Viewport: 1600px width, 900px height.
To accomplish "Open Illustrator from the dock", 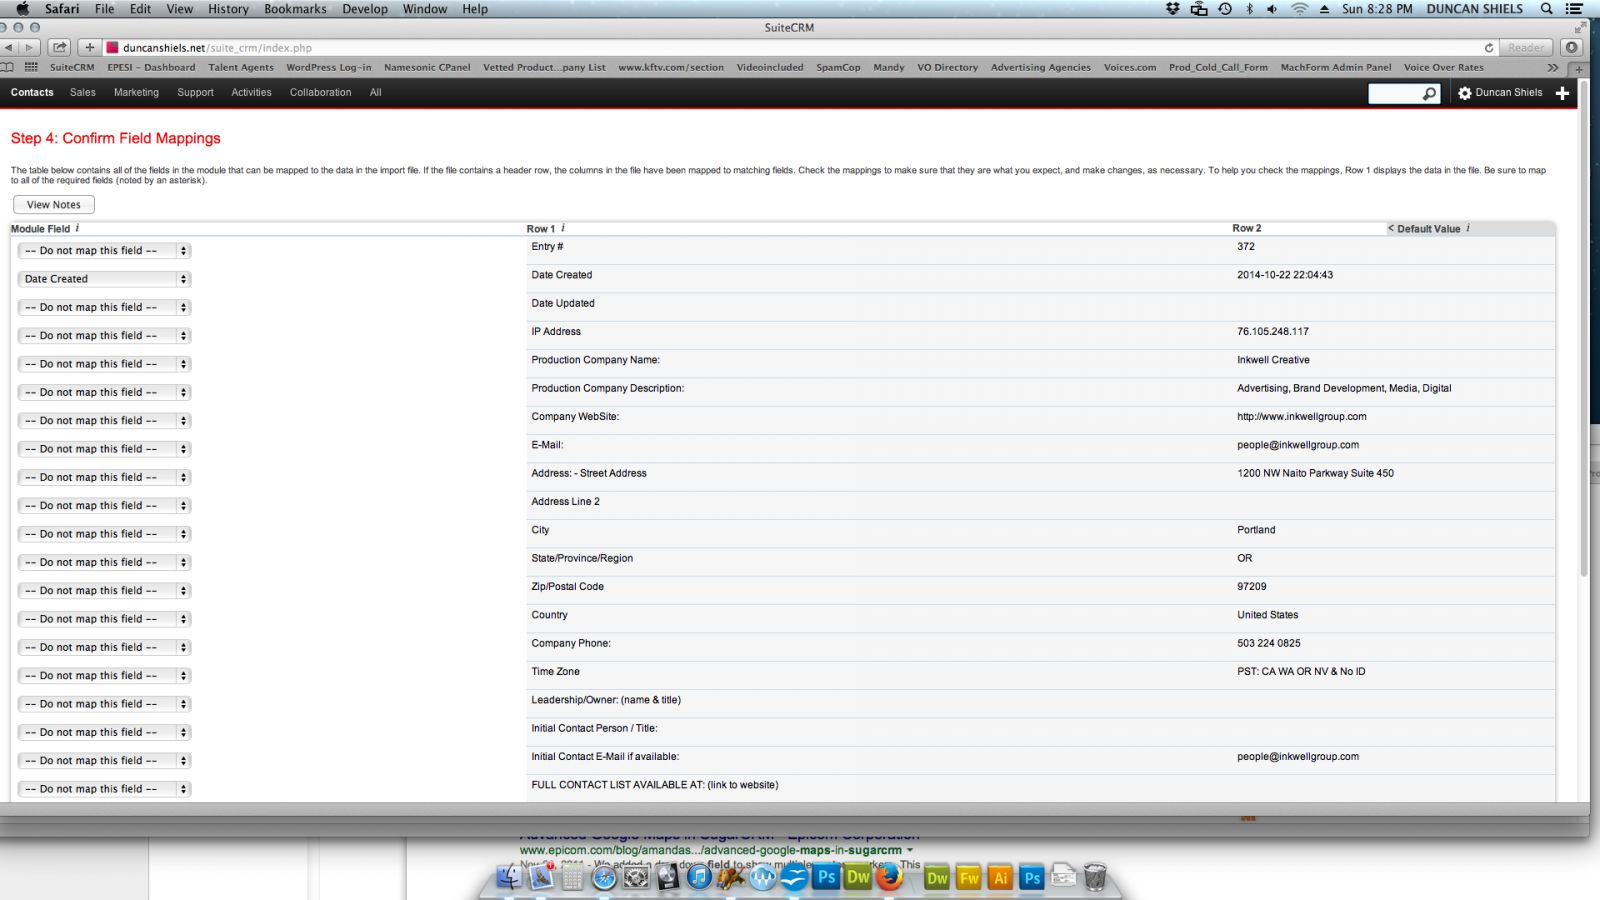I will (1000, 877).
